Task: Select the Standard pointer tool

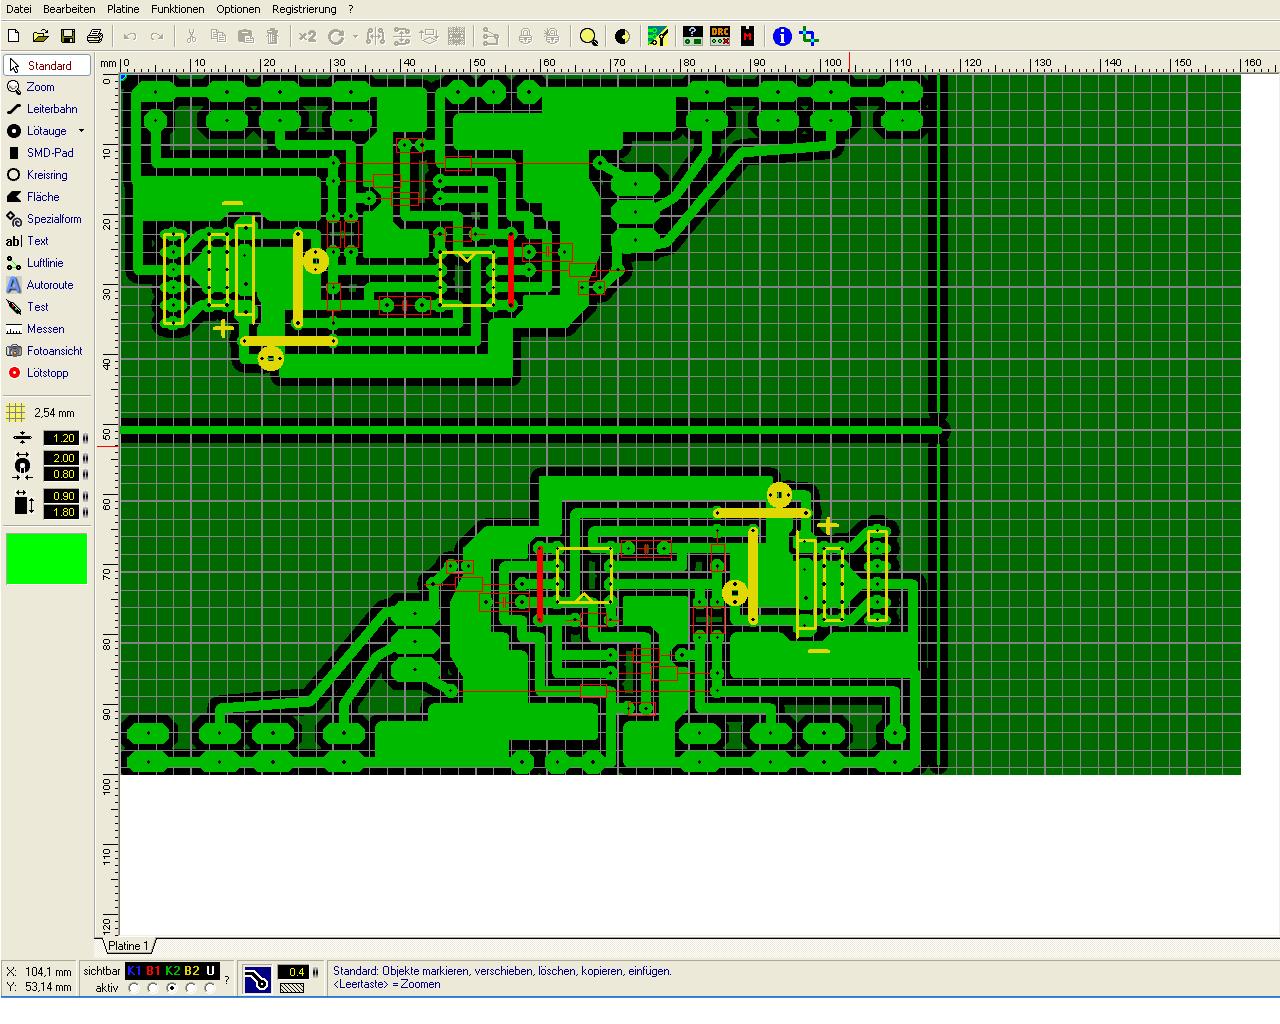Action: 47,65
